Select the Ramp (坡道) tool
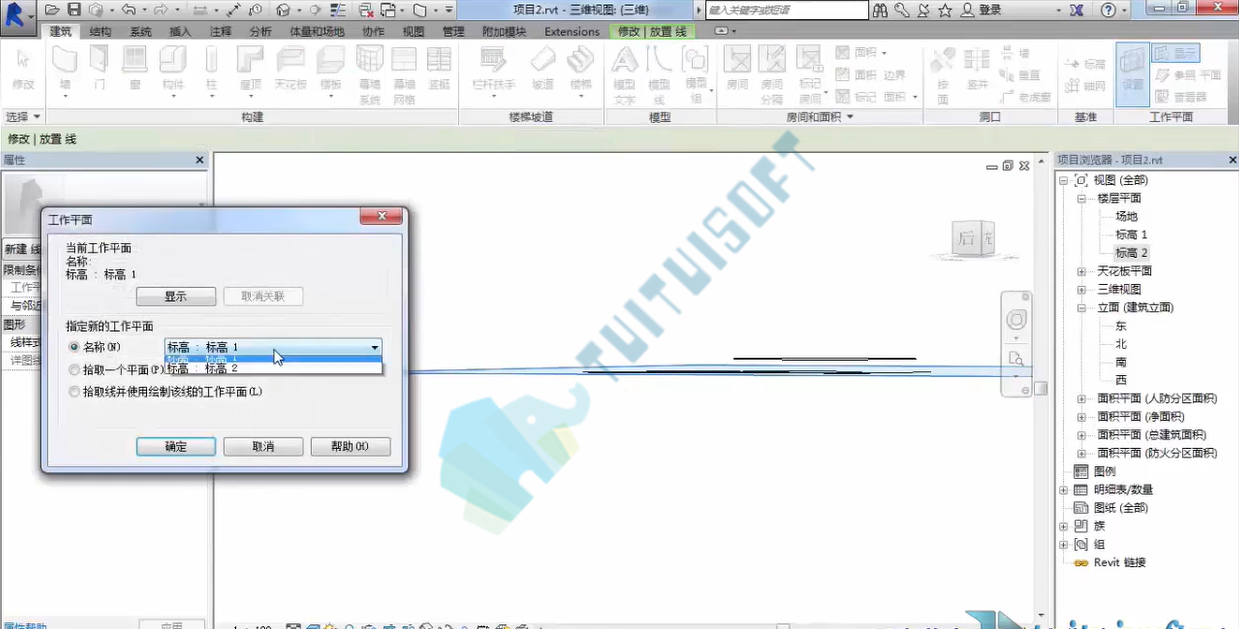1239x629 pixels. [542, 70]
